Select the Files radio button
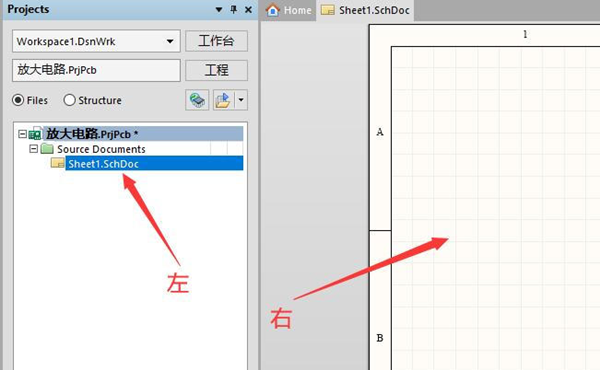 (18, 100)
